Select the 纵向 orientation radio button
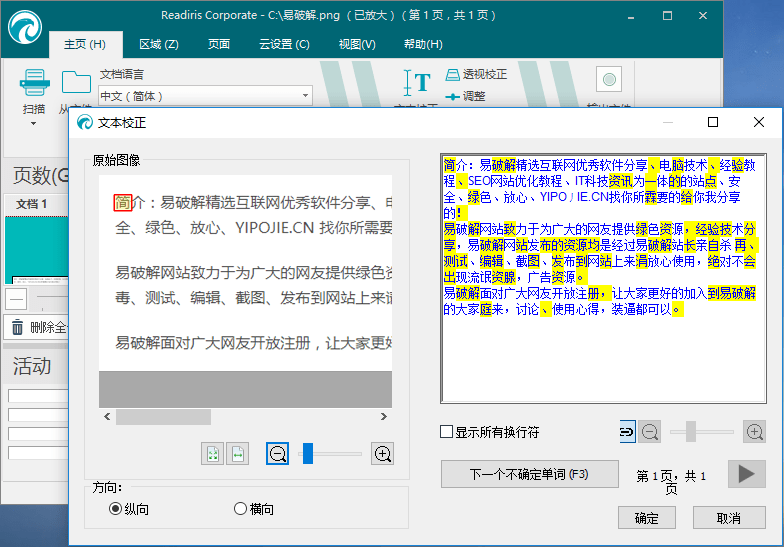Viewport: 784px width, 547px height. click(x=116, y=509)
